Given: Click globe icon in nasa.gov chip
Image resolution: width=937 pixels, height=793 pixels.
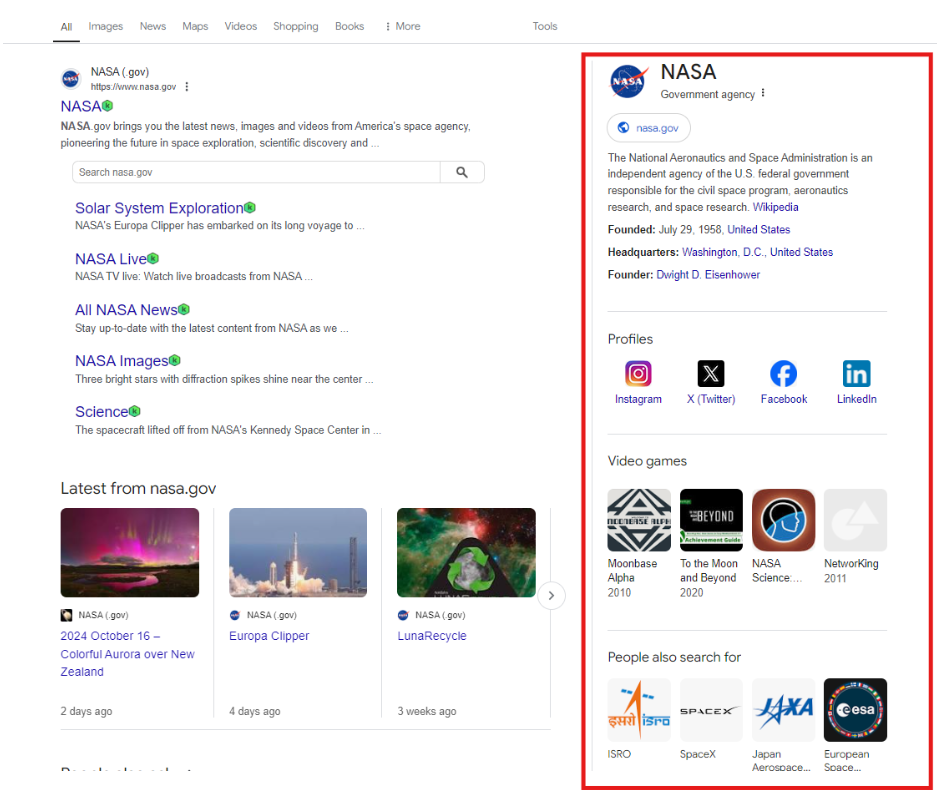Looking at the screenshot, I should (623, 127).
